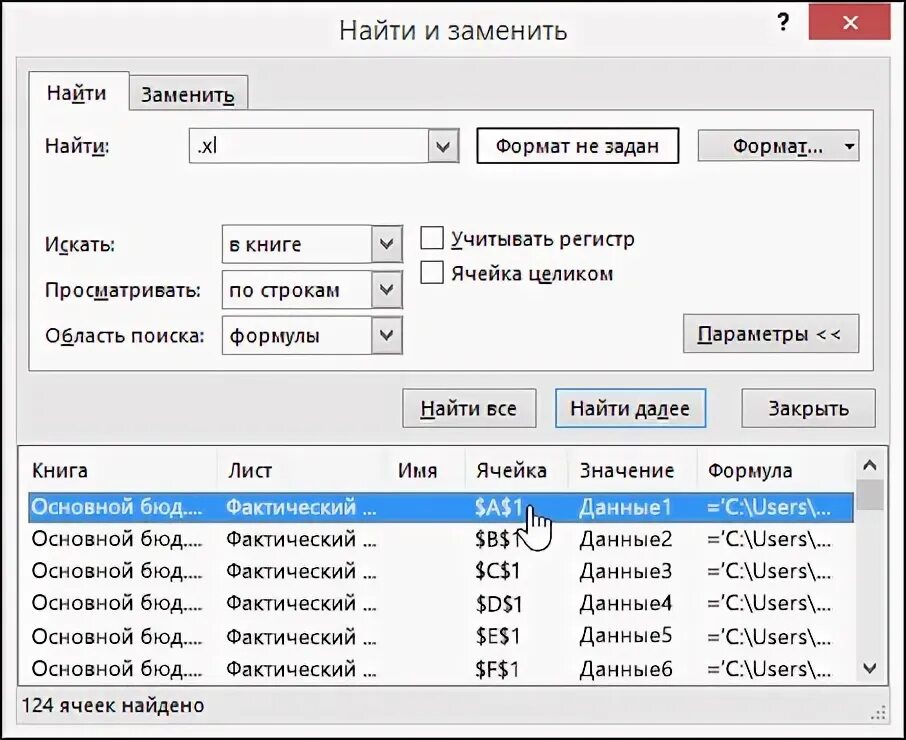Click the Формула column header
The height and width of the screenshot is (740, 906).
775,470
